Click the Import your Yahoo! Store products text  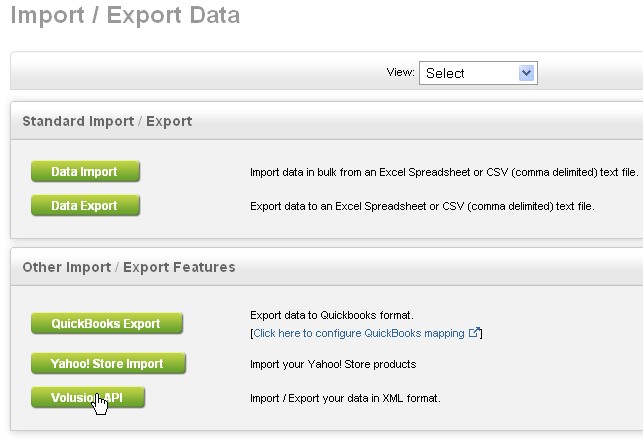click(x=333, y=364)
